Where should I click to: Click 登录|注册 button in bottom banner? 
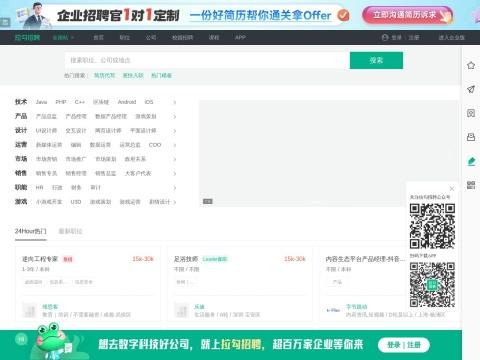click(x=404, y=345)
